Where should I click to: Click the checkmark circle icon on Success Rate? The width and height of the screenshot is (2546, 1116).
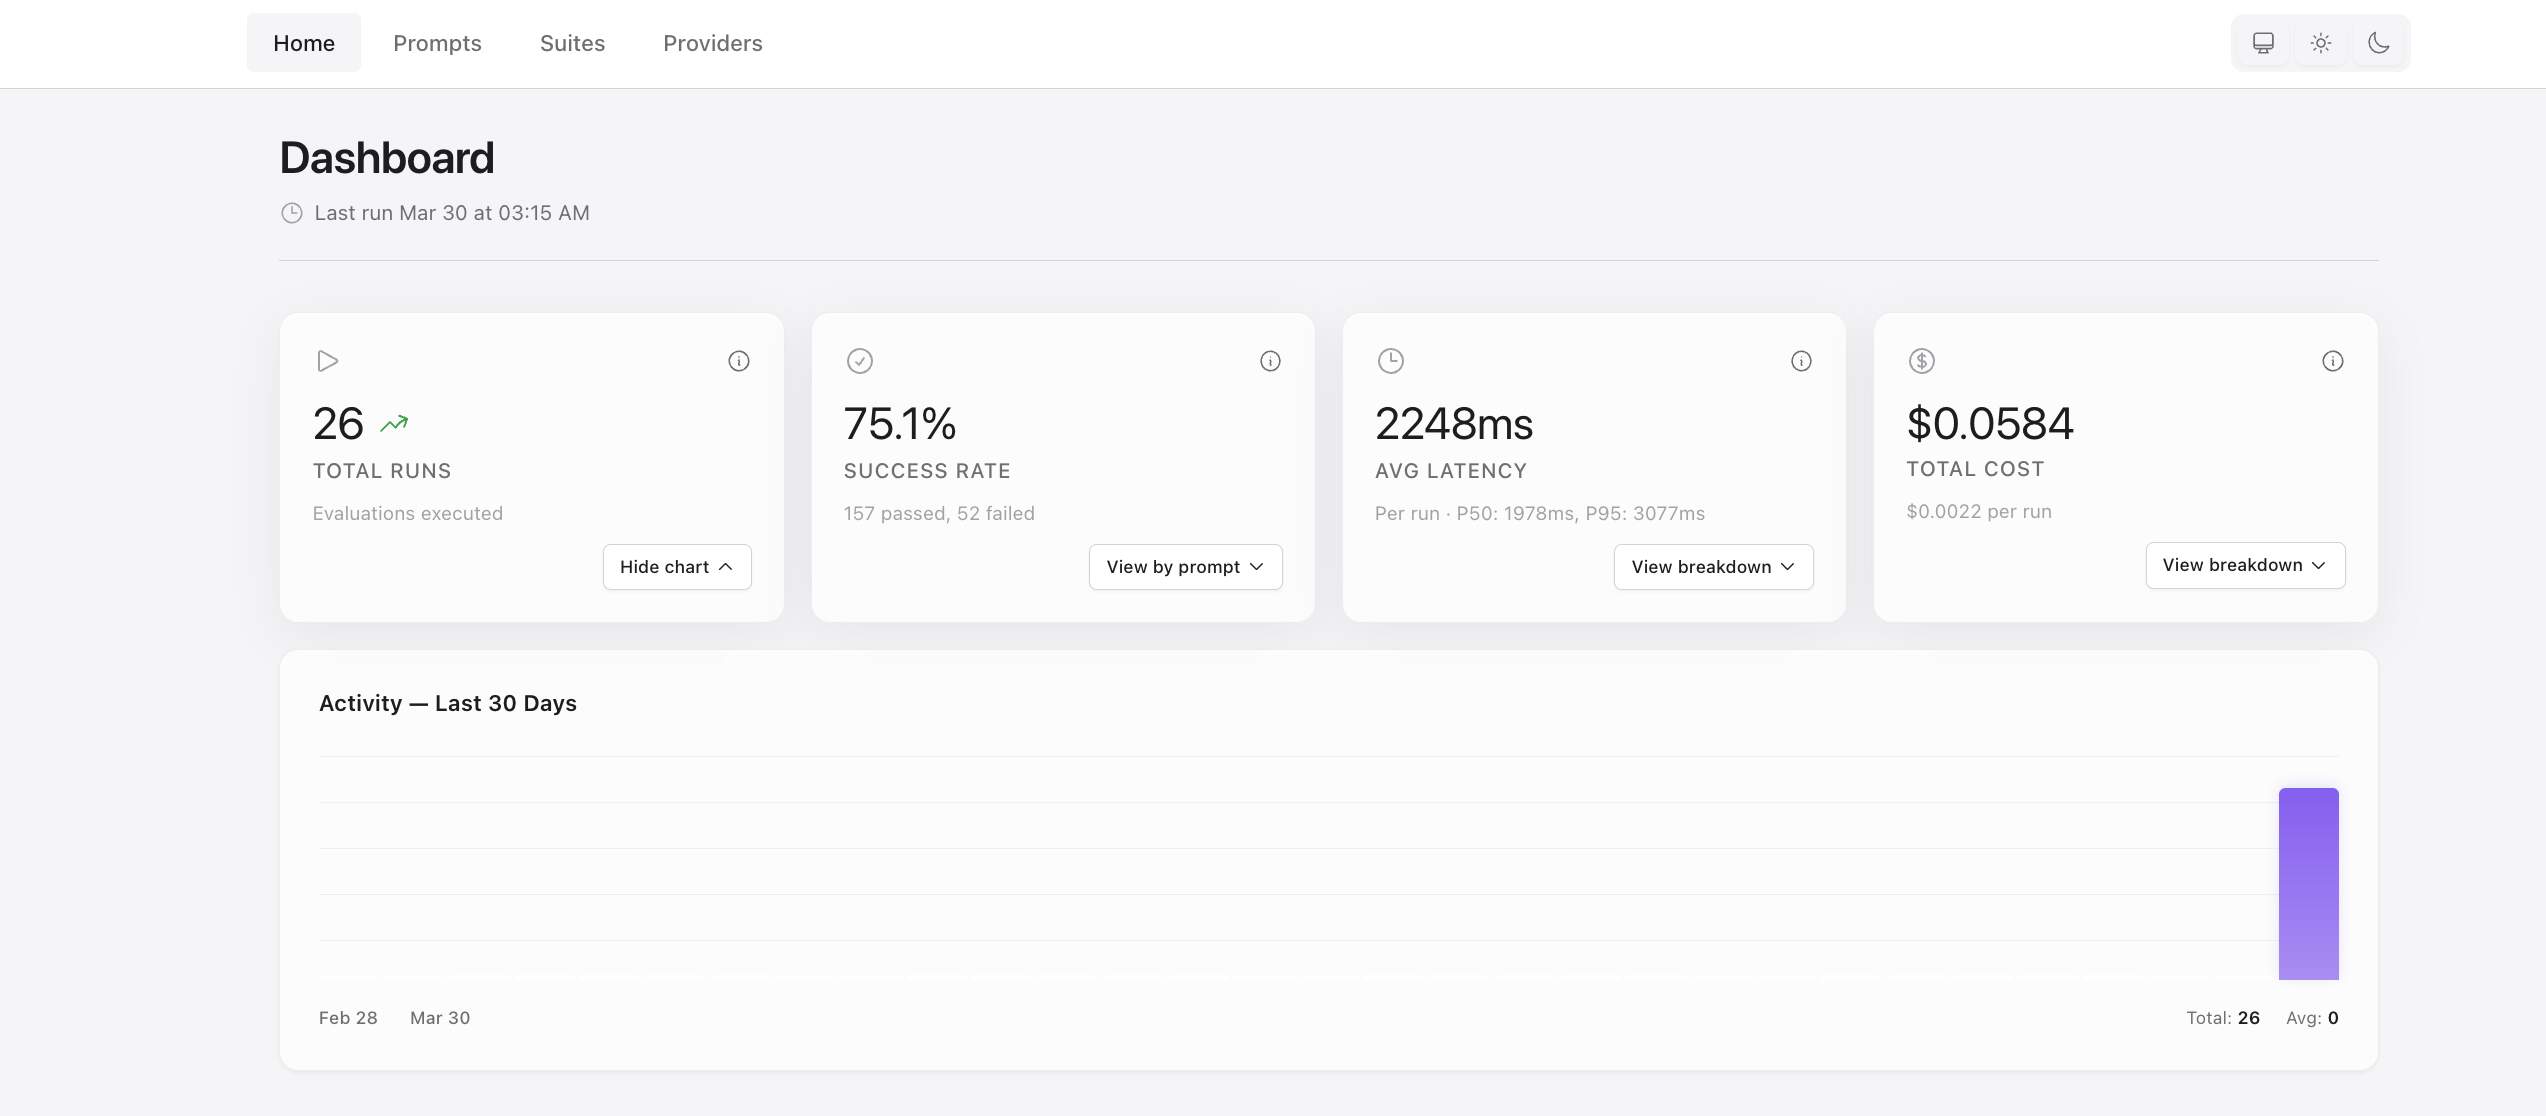pyautogui.click(x=859, y=361)
